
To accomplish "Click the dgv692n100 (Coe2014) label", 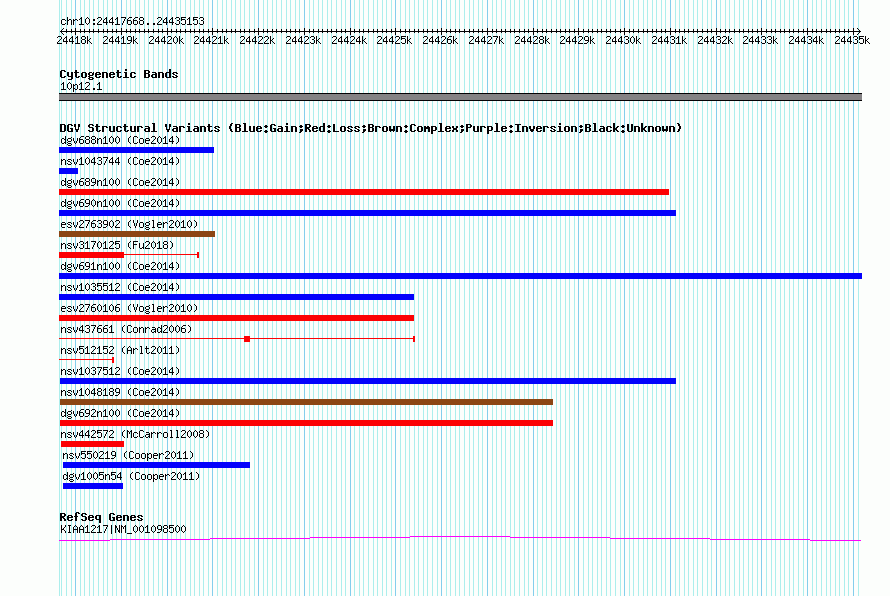I will click(x=120, y=413).
